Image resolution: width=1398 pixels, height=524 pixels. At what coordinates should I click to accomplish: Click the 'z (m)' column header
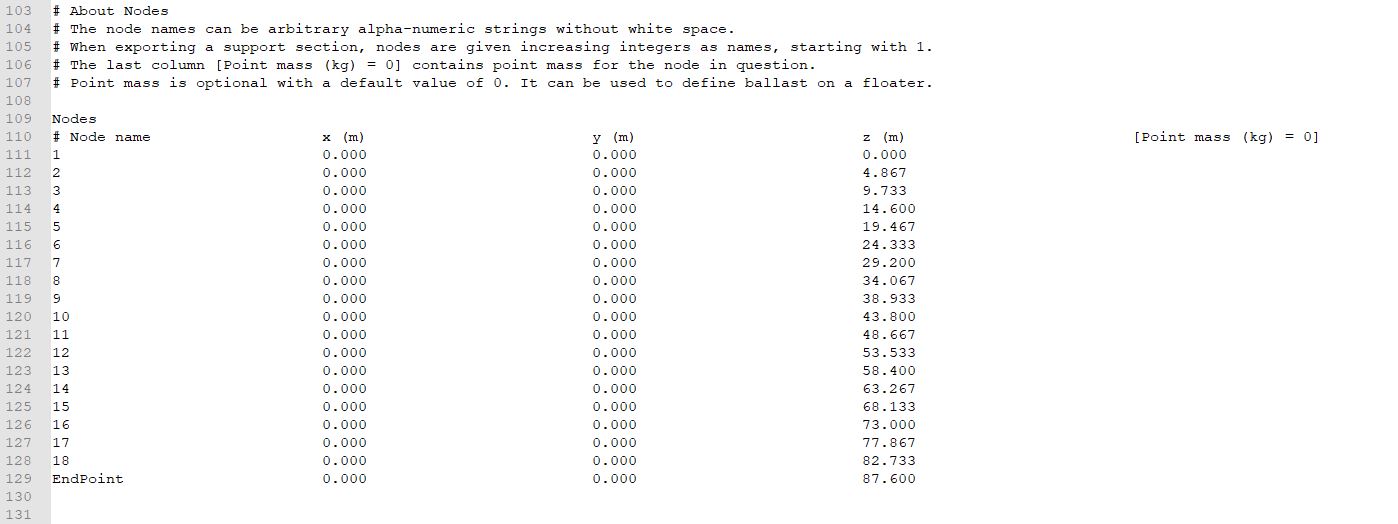click(883, 137)
